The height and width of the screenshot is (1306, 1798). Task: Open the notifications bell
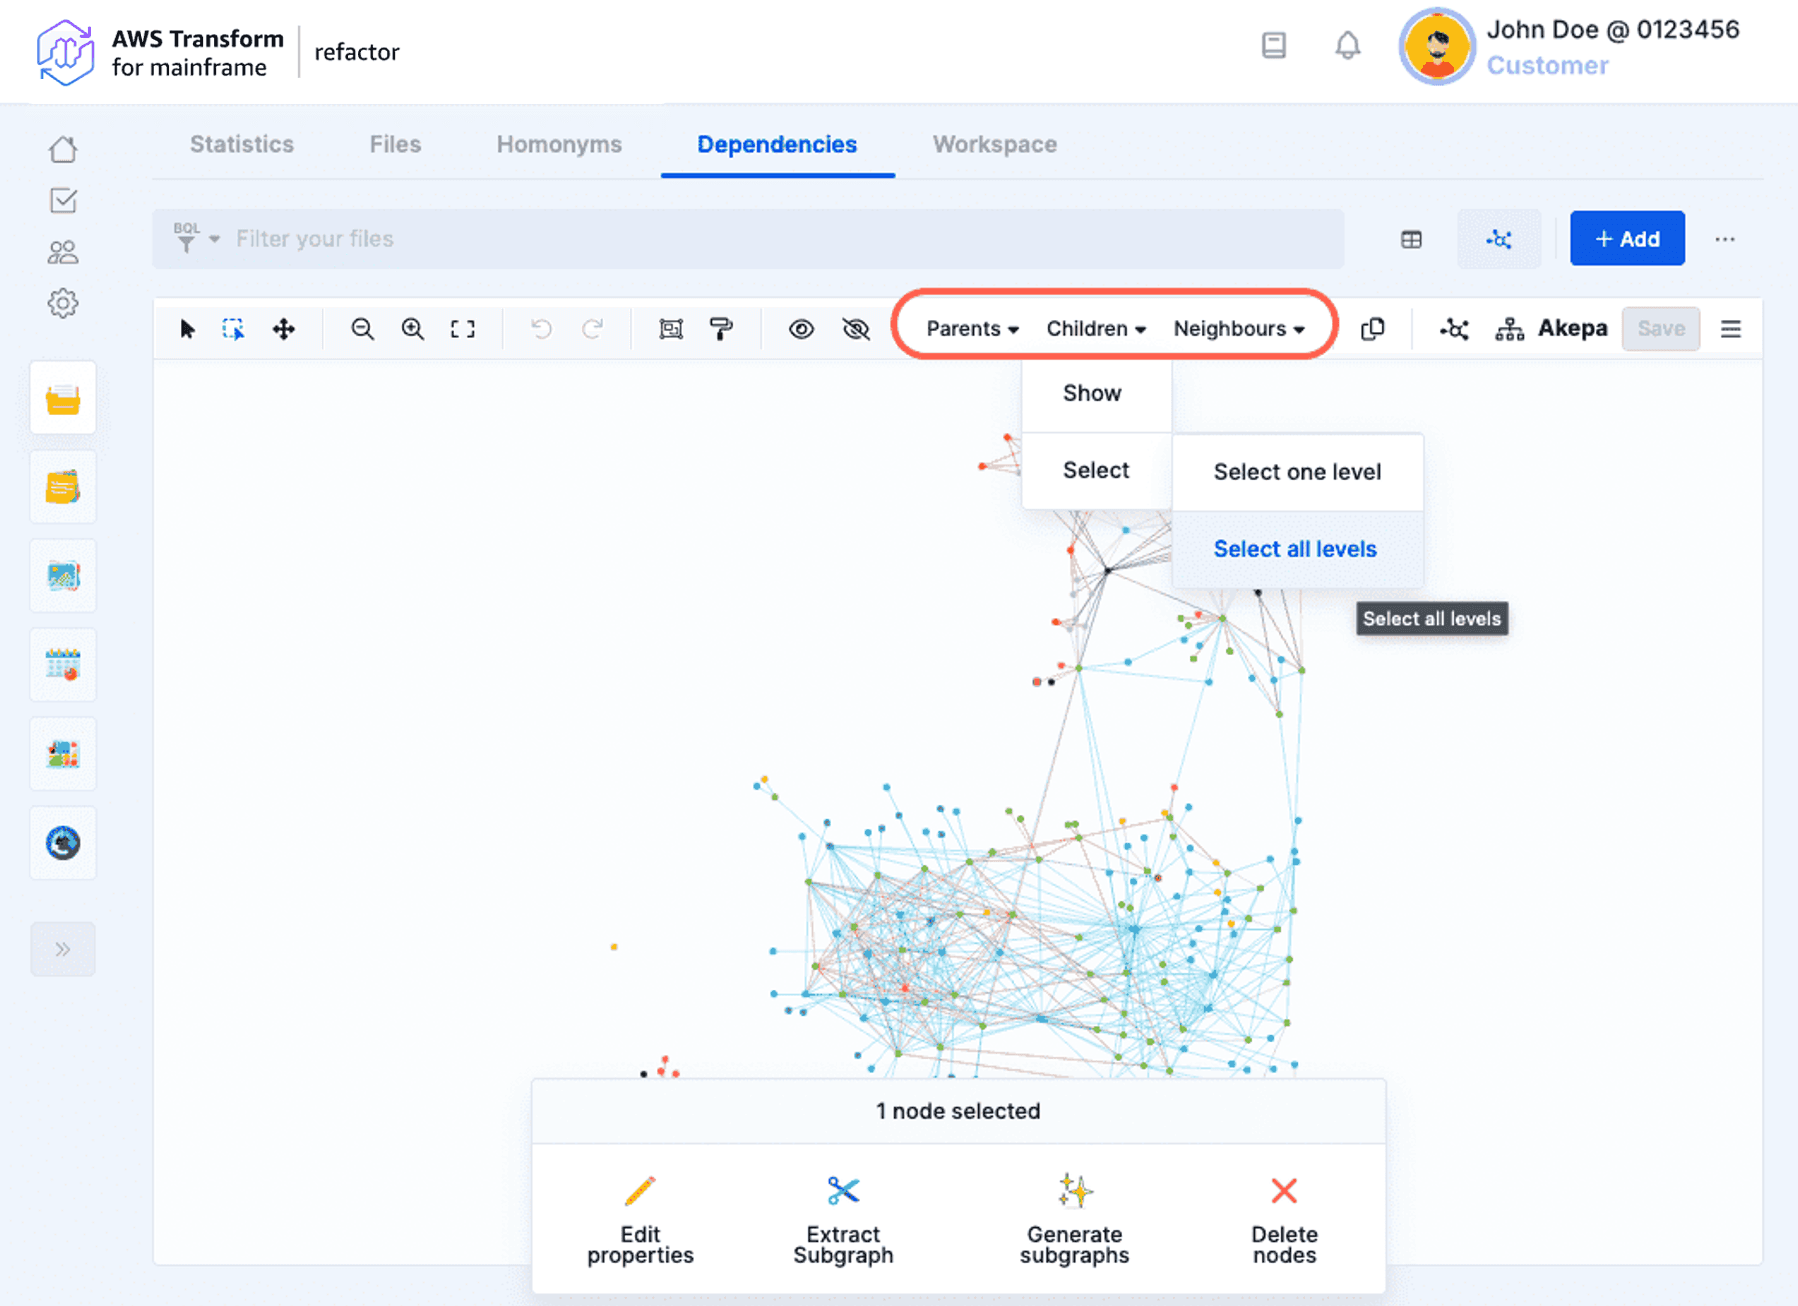pyautogui.click(x=1347, y=46)
